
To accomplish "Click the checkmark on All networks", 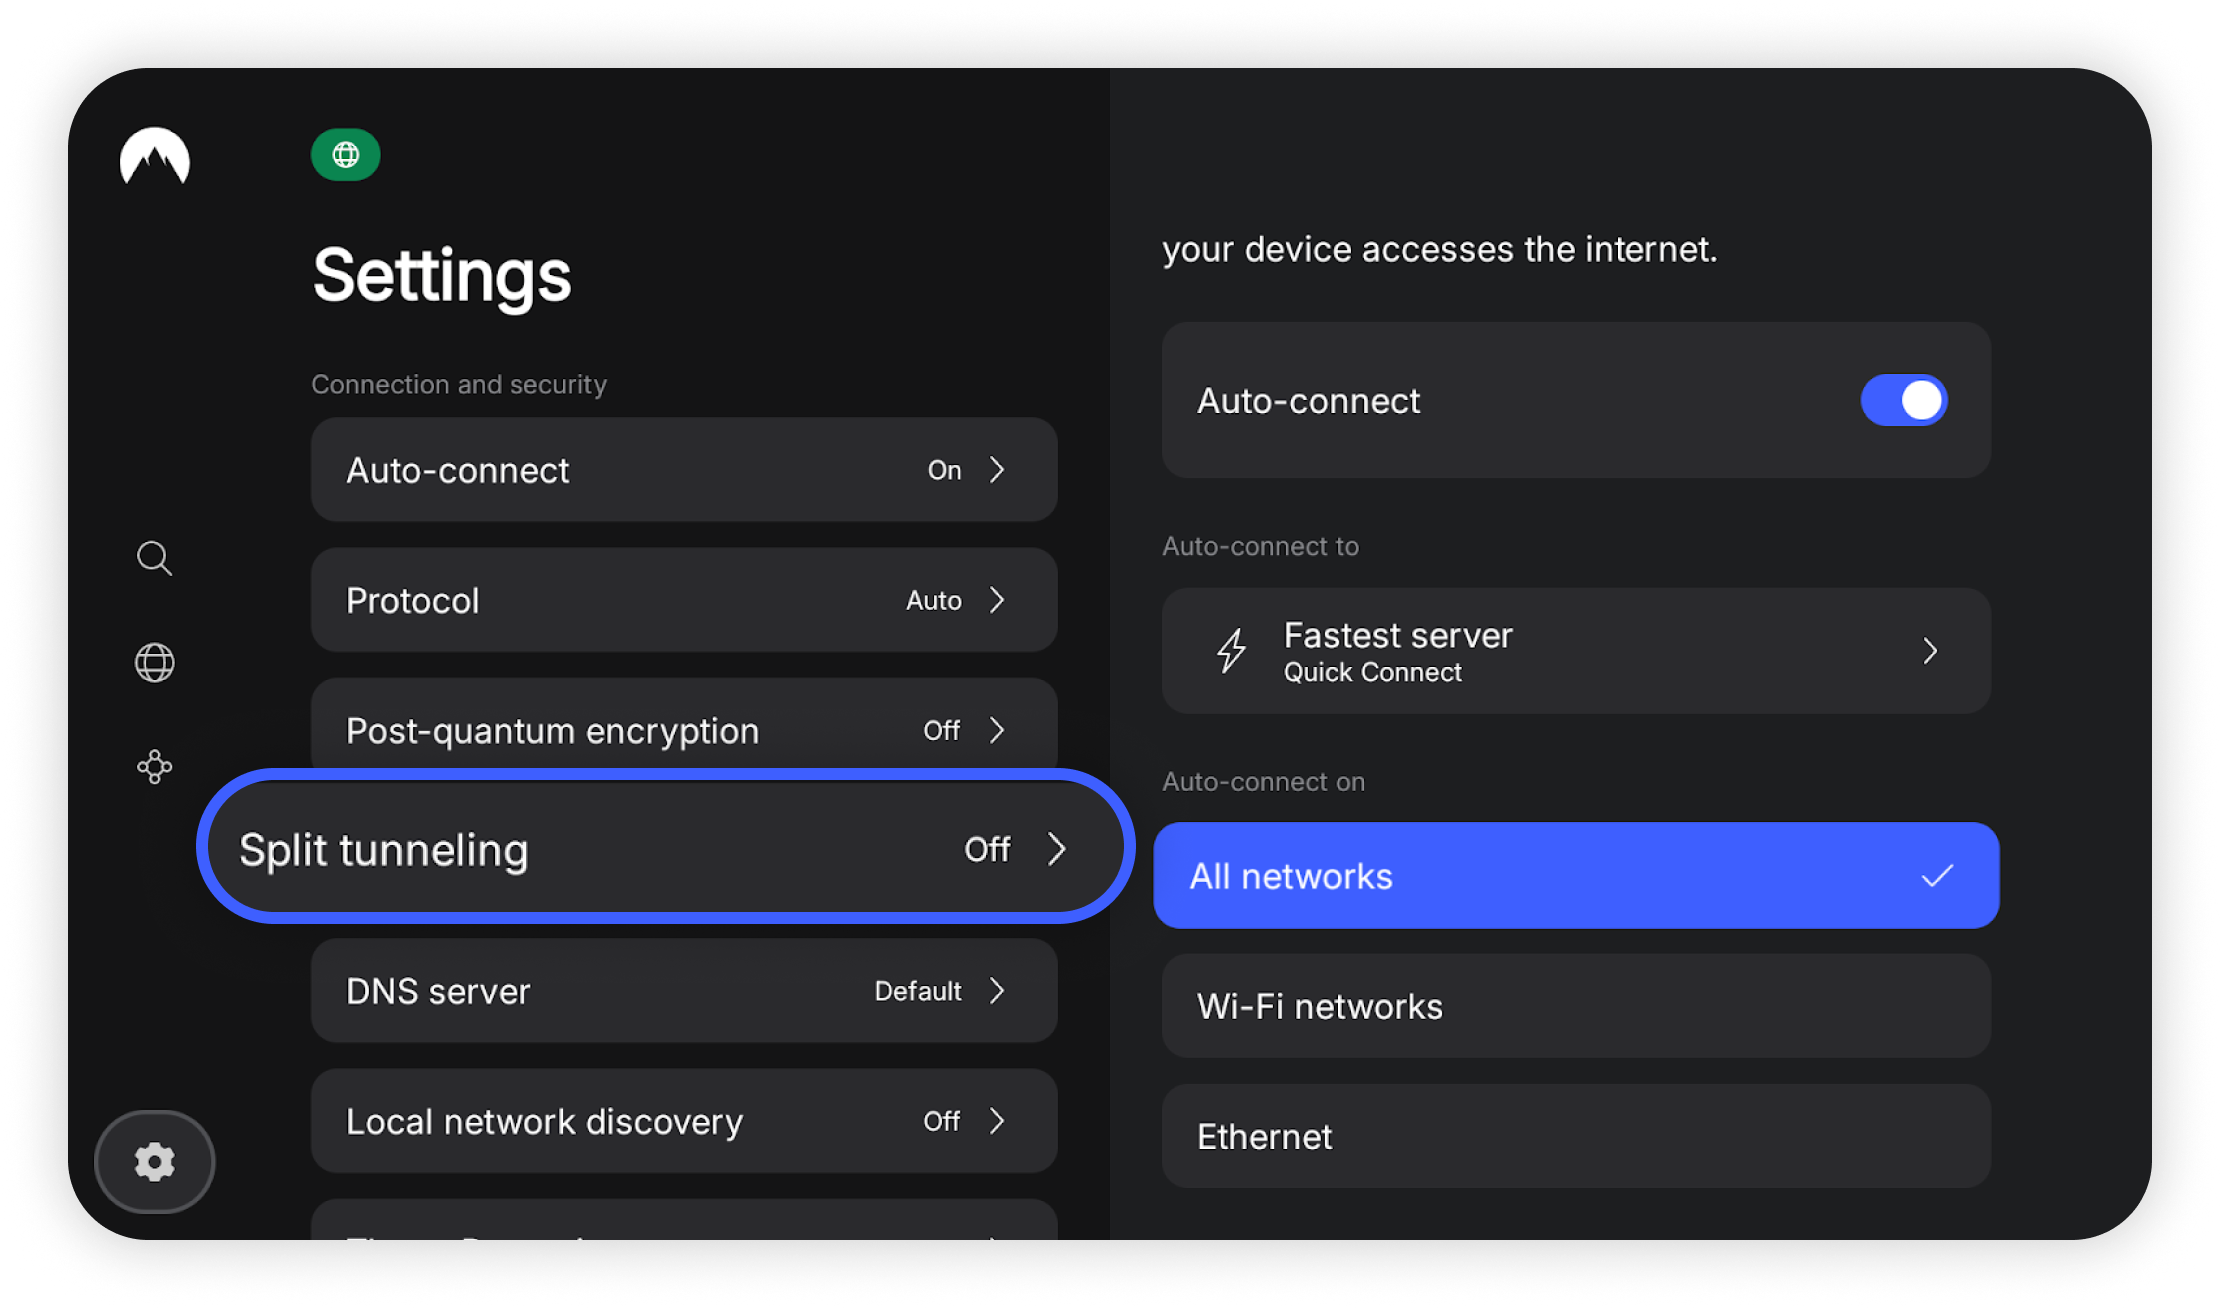I will click(1937, 876).
